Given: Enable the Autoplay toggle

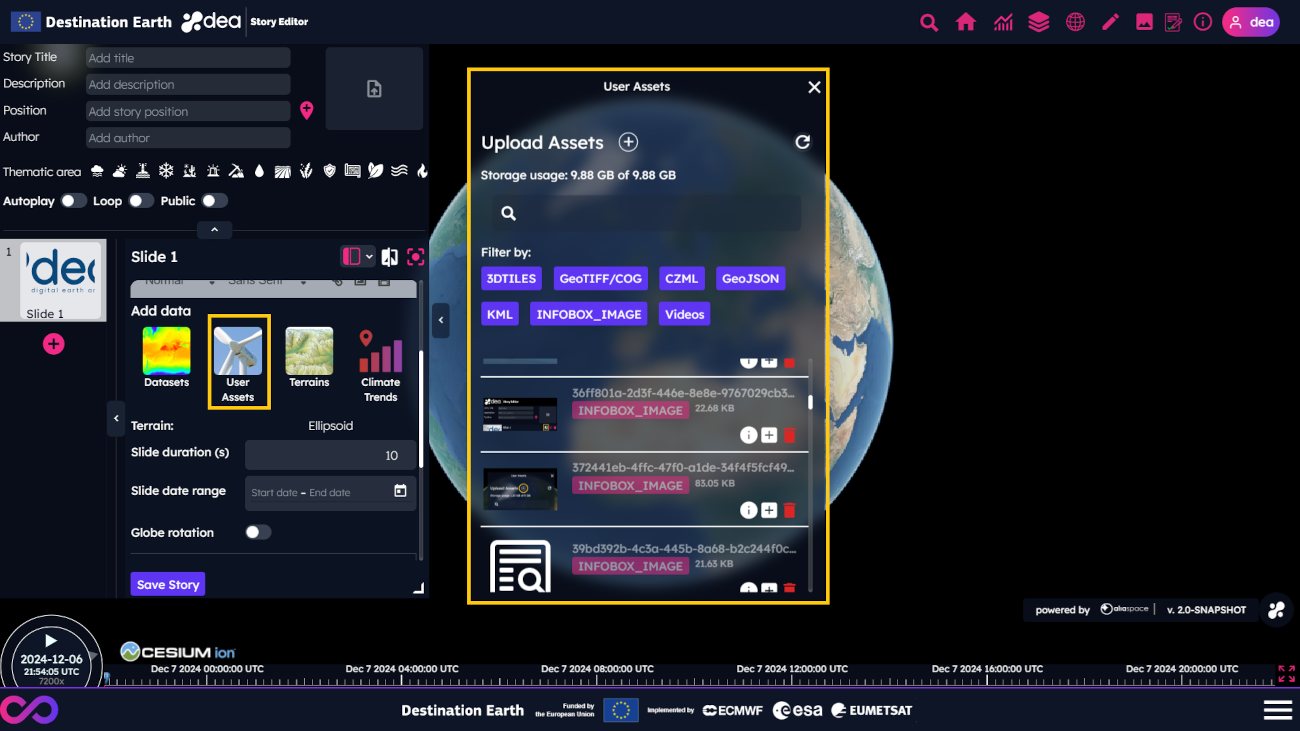Looking at the screenshot, I should [73, 201].
